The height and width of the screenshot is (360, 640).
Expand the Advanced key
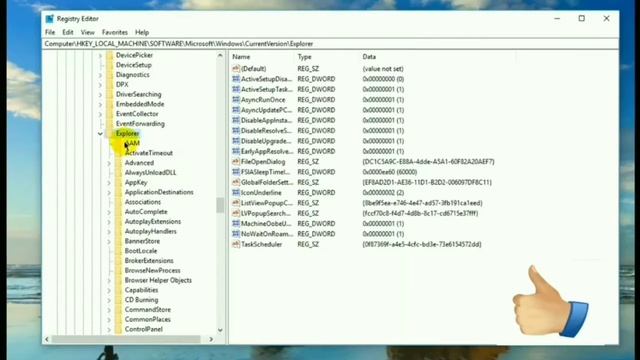[x=109, y=163]
